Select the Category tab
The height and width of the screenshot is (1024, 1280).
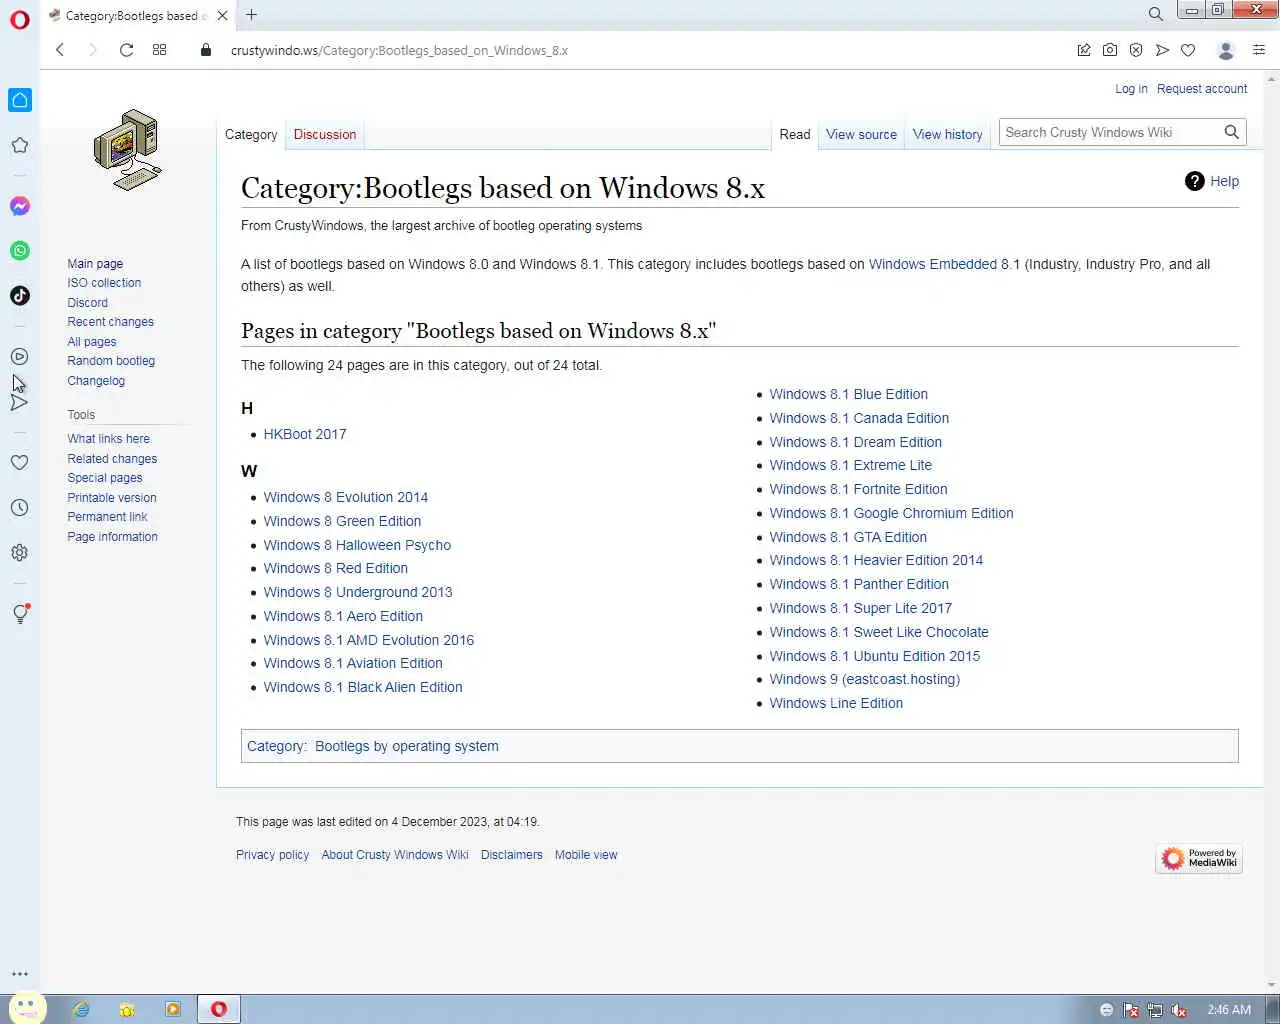point(251,135)
